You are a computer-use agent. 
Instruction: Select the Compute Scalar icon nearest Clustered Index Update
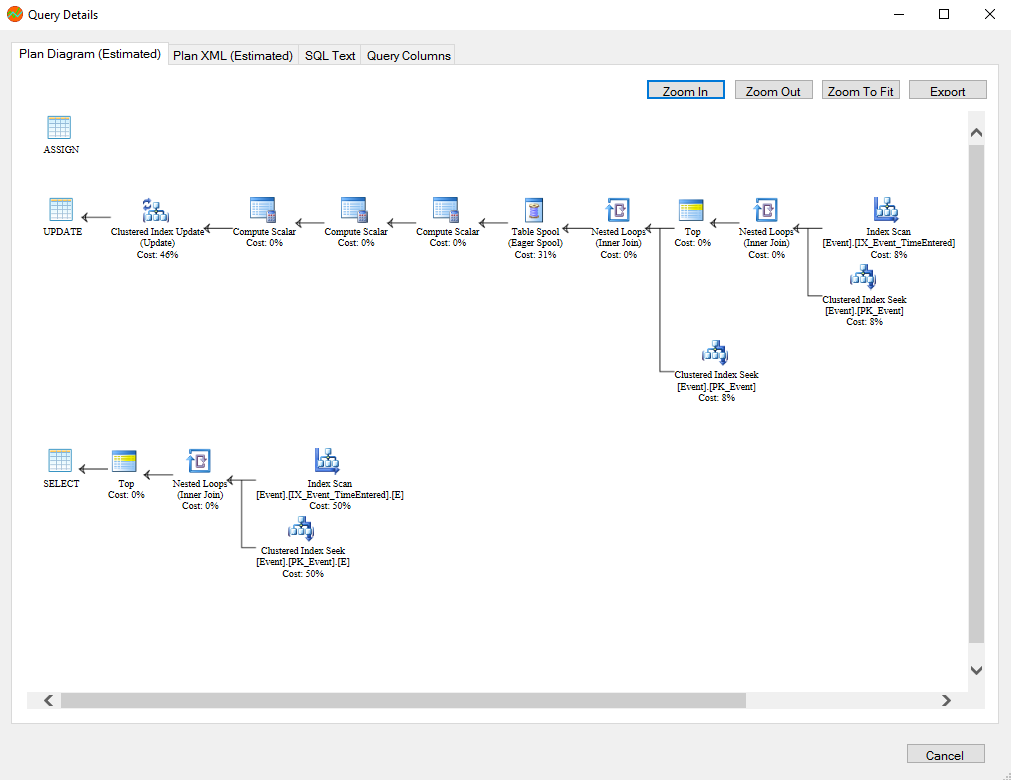click(263, 210)
